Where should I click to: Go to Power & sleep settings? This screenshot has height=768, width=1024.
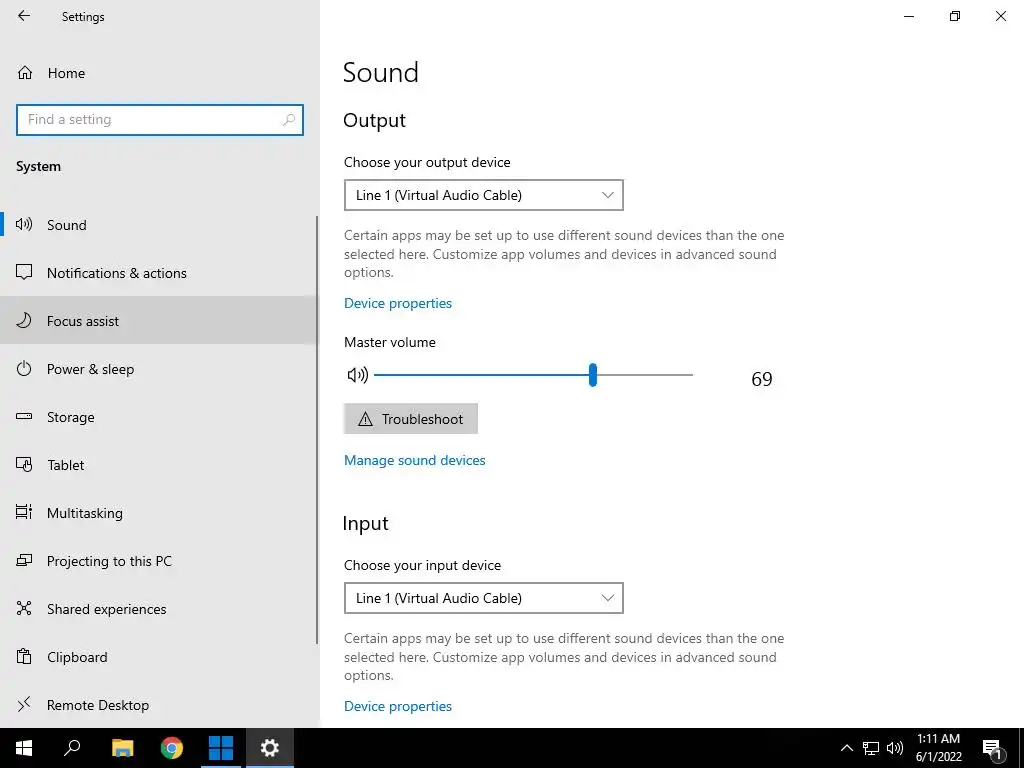pyautogui.click(x=160, y=369)
